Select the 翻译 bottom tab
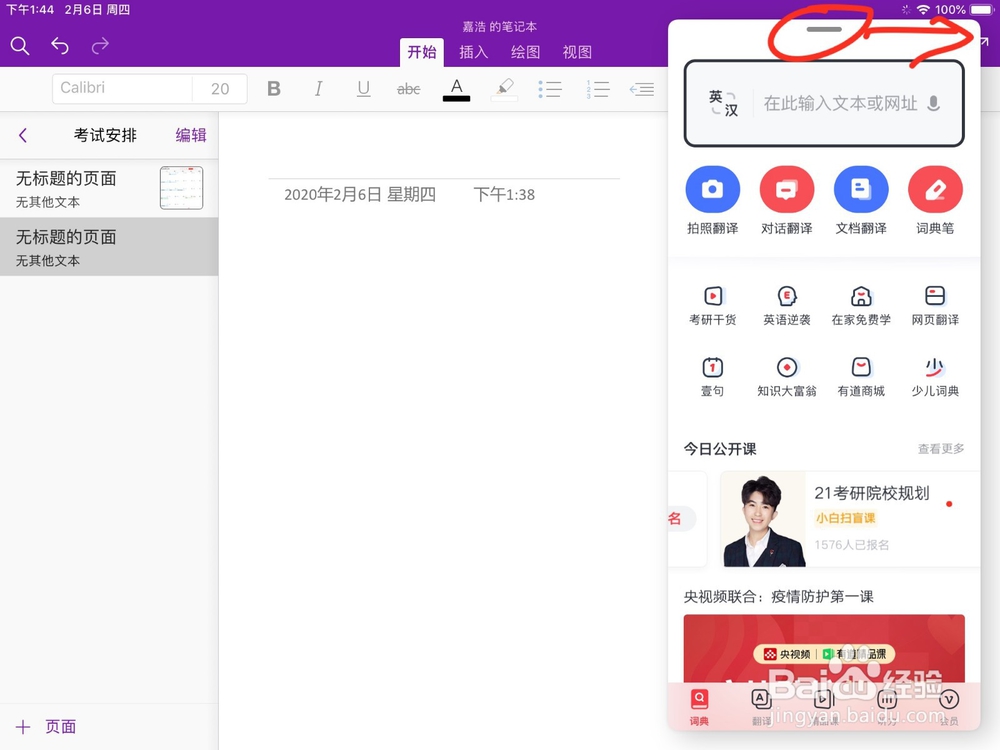Image resolution: width=1000 pixels, height=750 pixels. tap(761, 707)
